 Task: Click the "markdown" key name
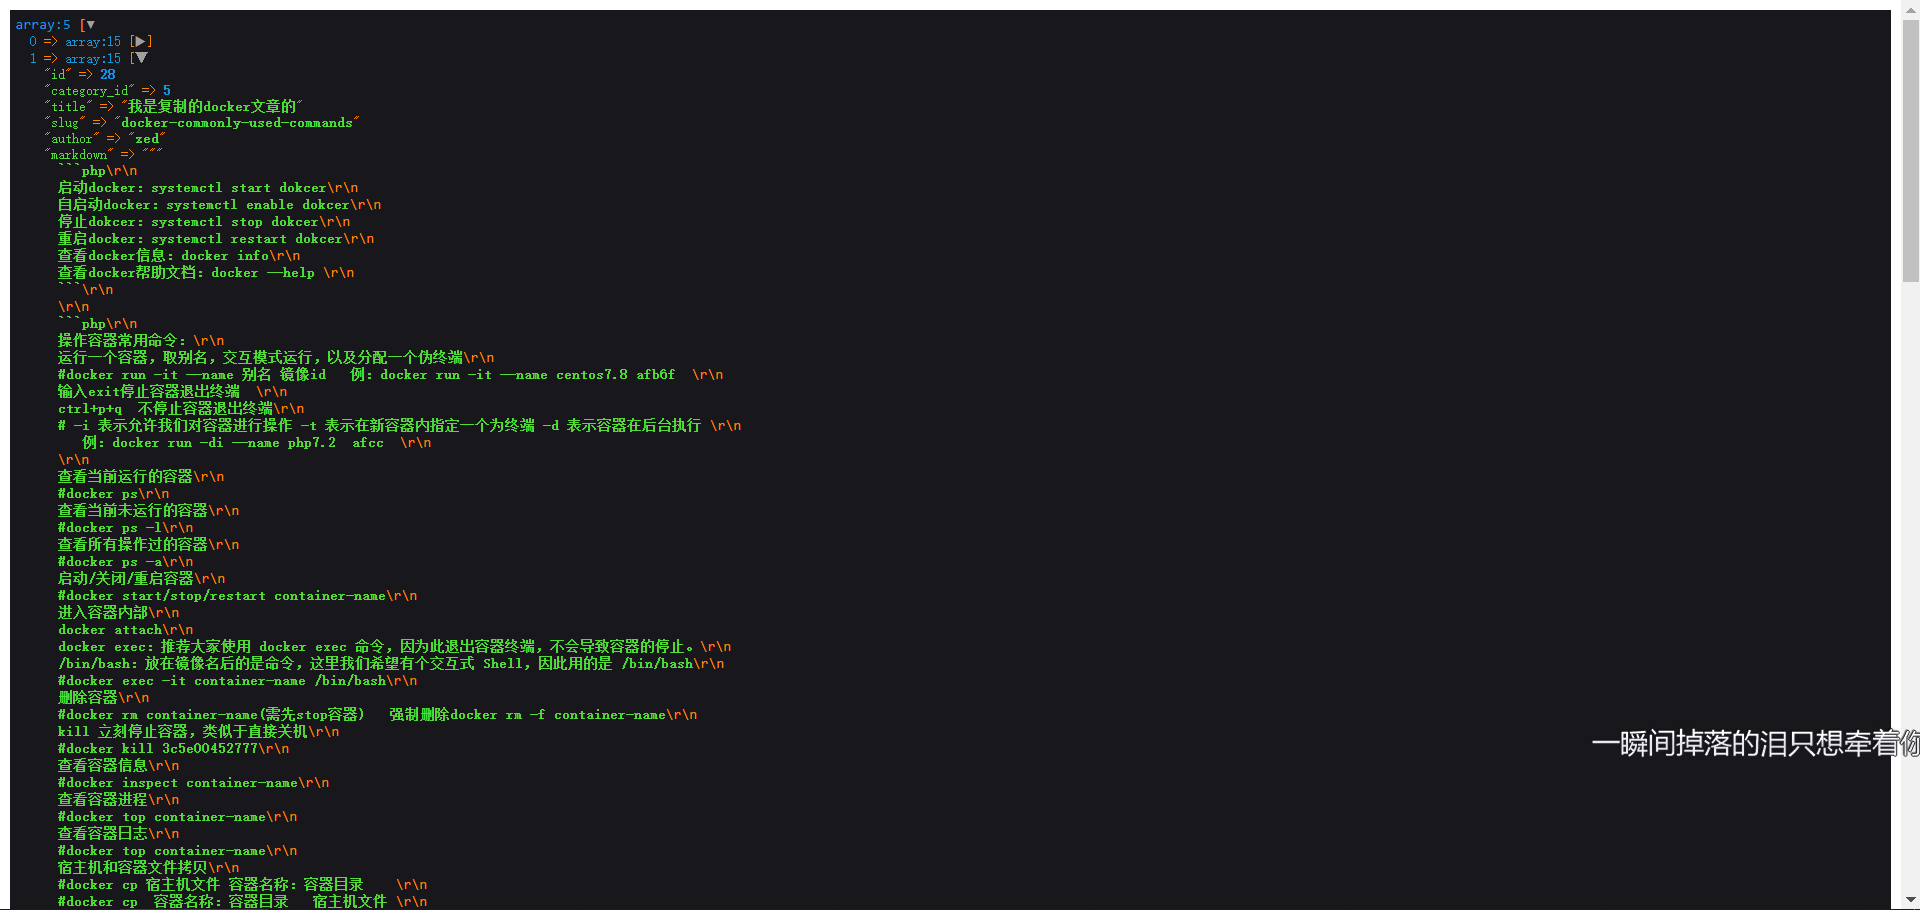pyautogui.click(x=79, y=155)
